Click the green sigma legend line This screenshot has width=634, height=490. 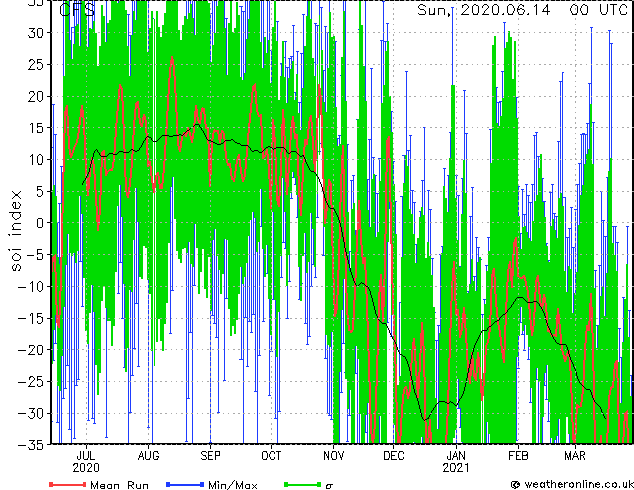click(x=302, y=484)
